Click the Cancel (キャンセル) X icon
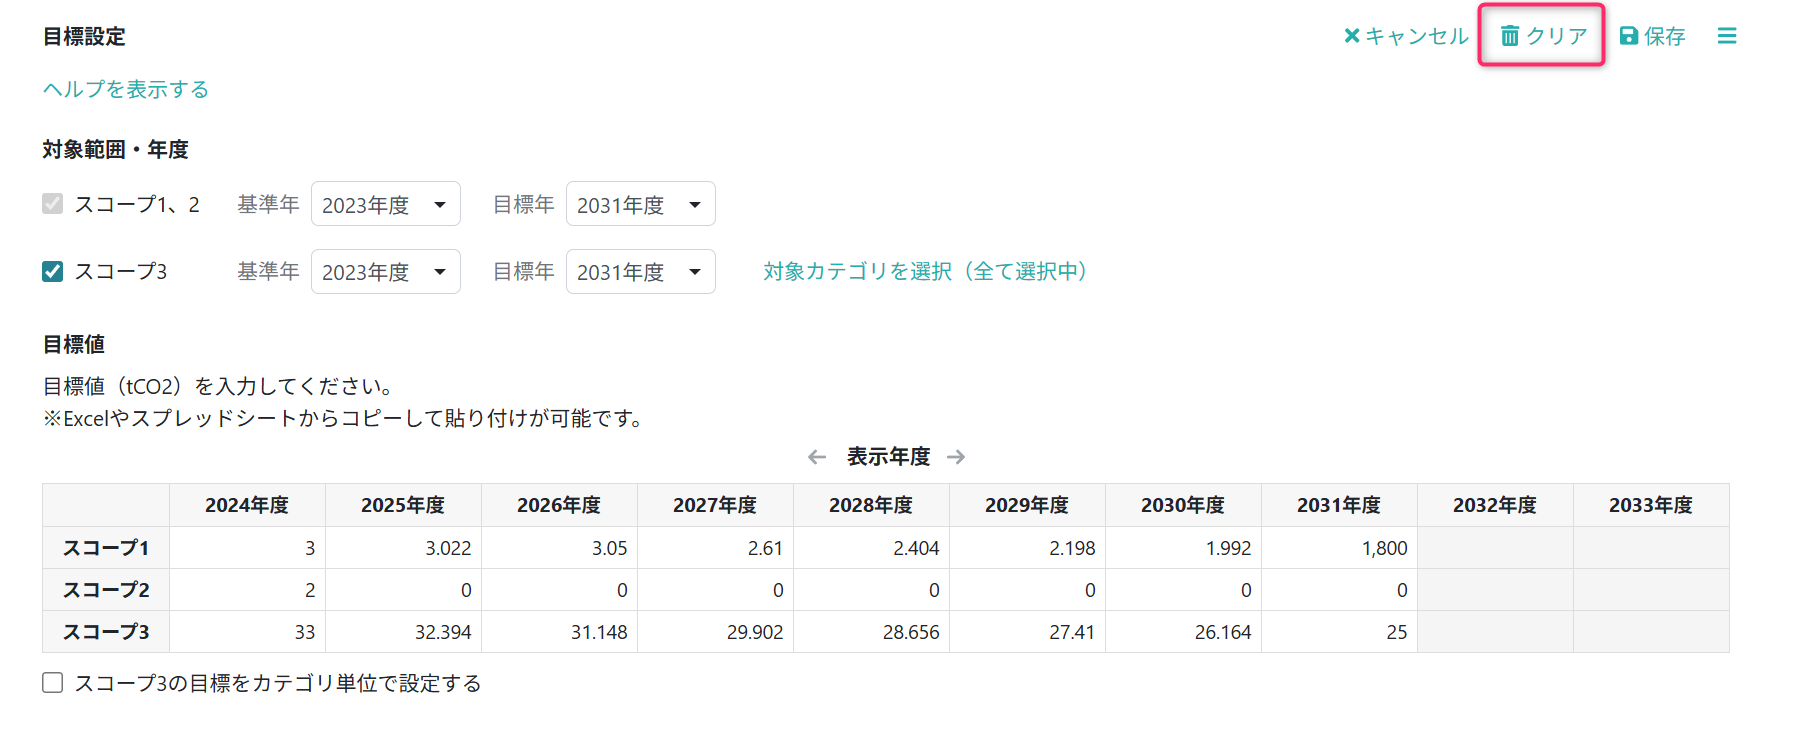 (x=1352, y=36)
